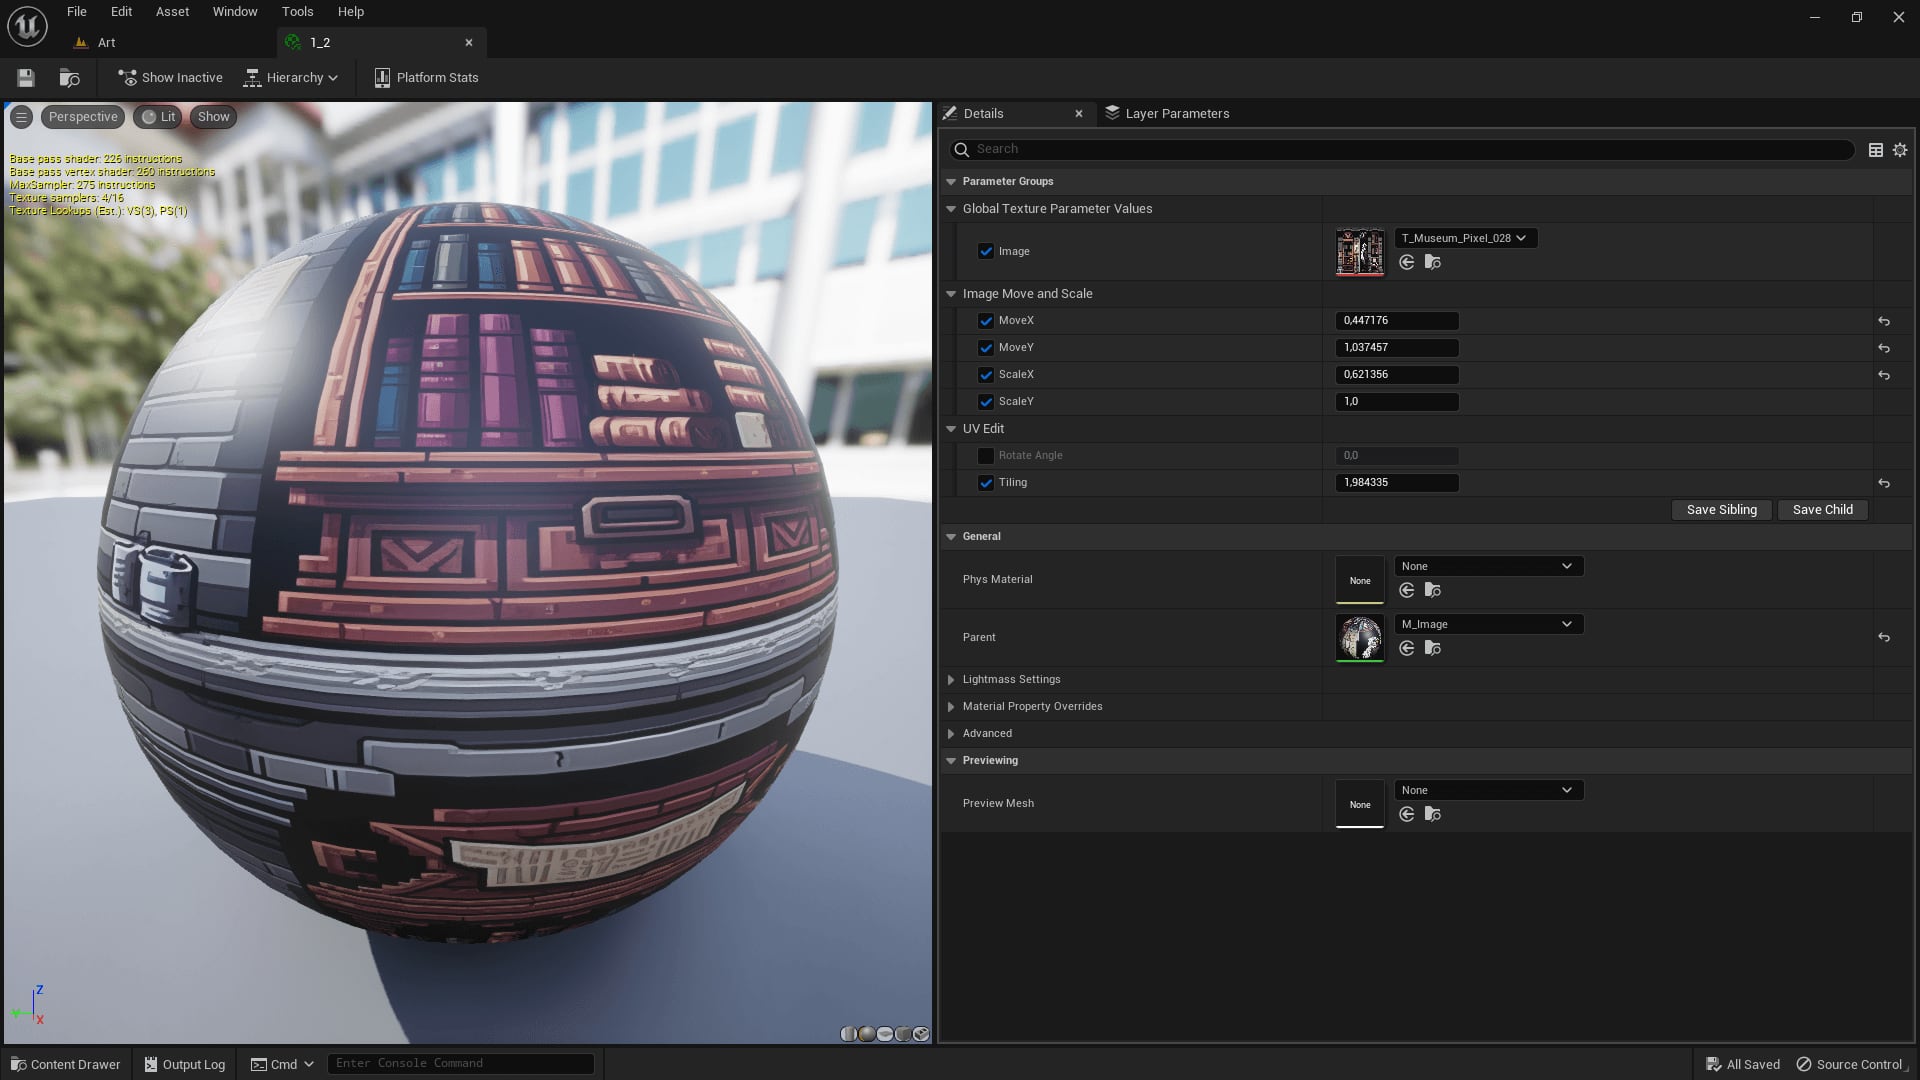This screenshot has width=1920, height=1080.
Task: Click the console command input field
Action: click(x=460, y=1063)
